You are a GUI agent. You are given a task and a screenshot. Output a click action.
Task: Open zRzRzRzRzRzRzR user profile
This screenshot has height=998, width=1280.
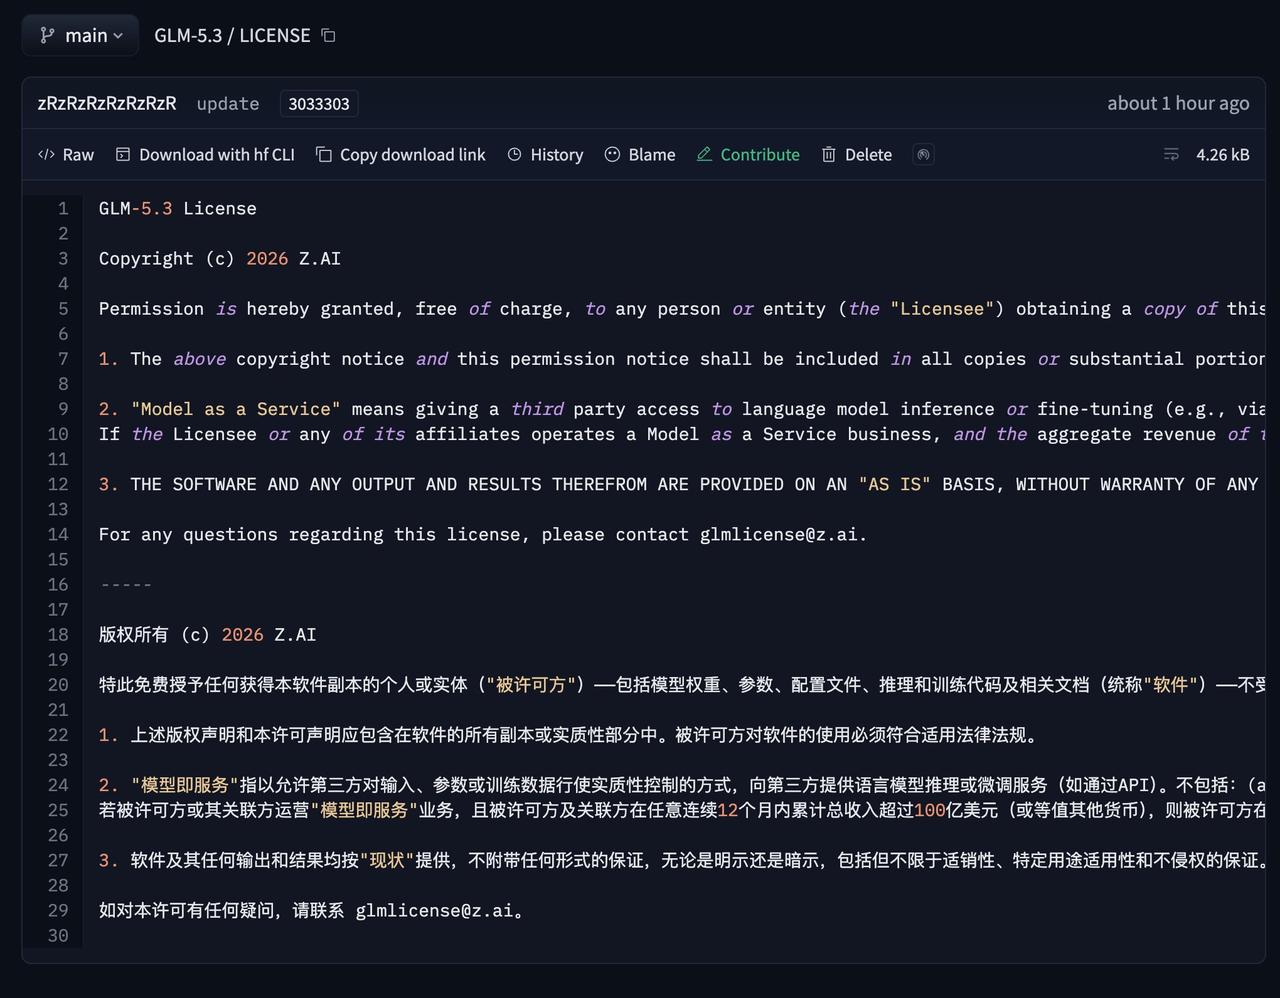click(x=107, y=103)
